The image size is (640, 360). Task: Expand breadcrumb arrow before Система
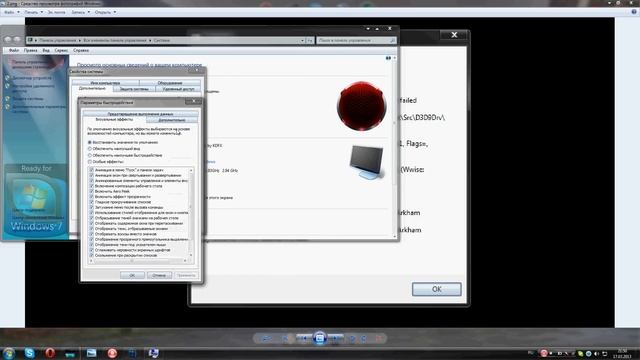coord(150,40)
